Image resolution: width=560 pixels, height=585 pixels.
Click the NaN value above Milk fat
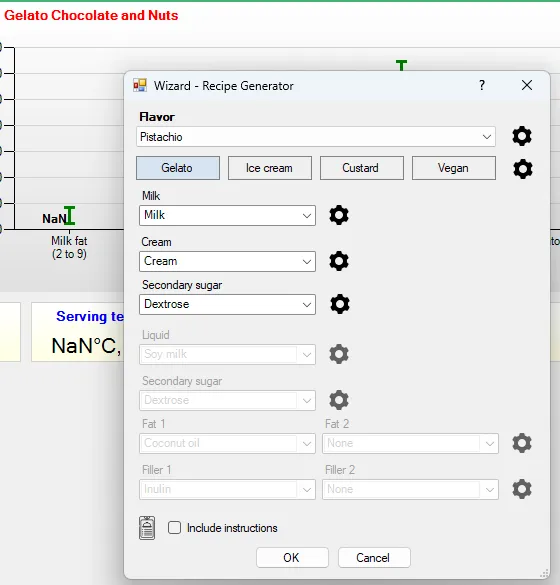click(x=54, y=219)
